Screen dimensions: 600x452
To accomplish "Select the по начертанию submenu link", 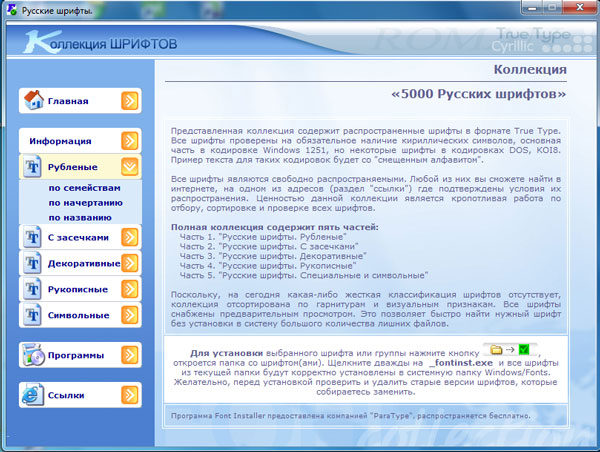I will click(x=85, y=203).
